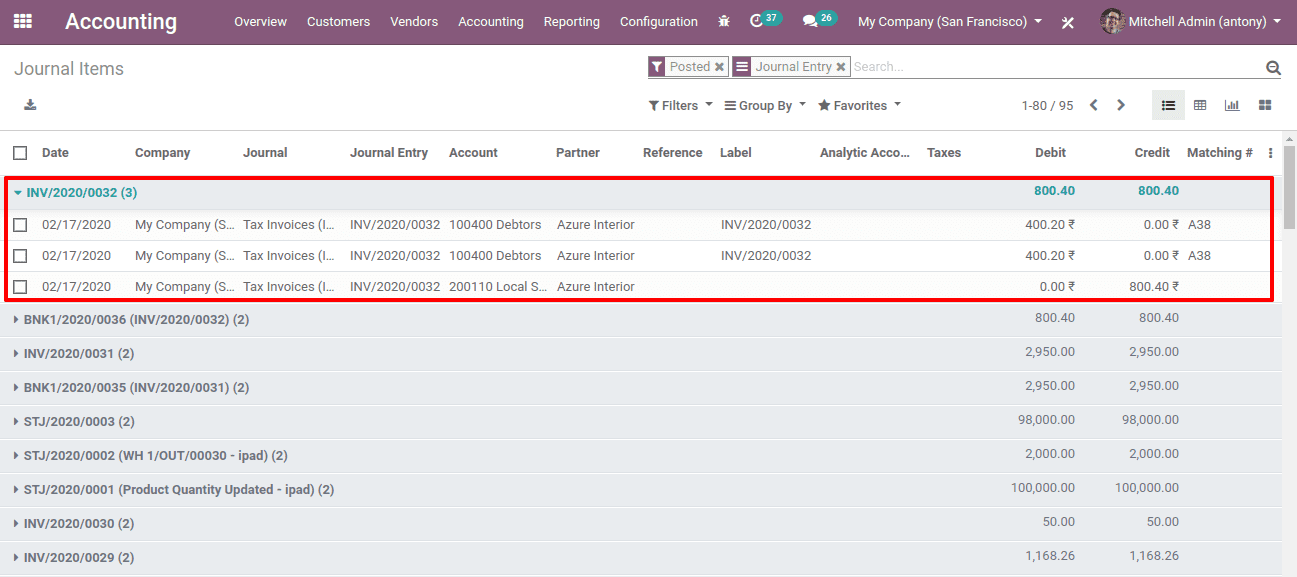
Task: Open the apps grid menu icon
Action: point(22,21)
